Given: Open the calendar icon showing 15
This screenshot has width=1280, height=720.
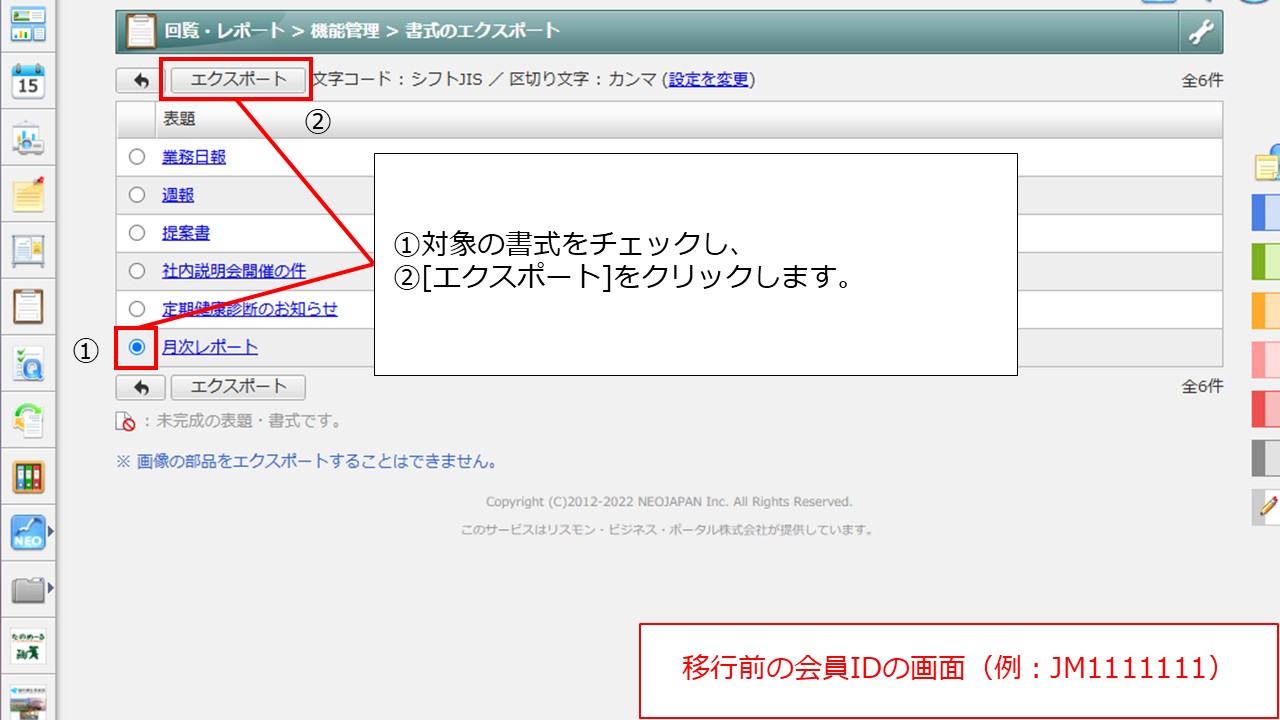Looking at the screenshot, I should pos(29,81).
